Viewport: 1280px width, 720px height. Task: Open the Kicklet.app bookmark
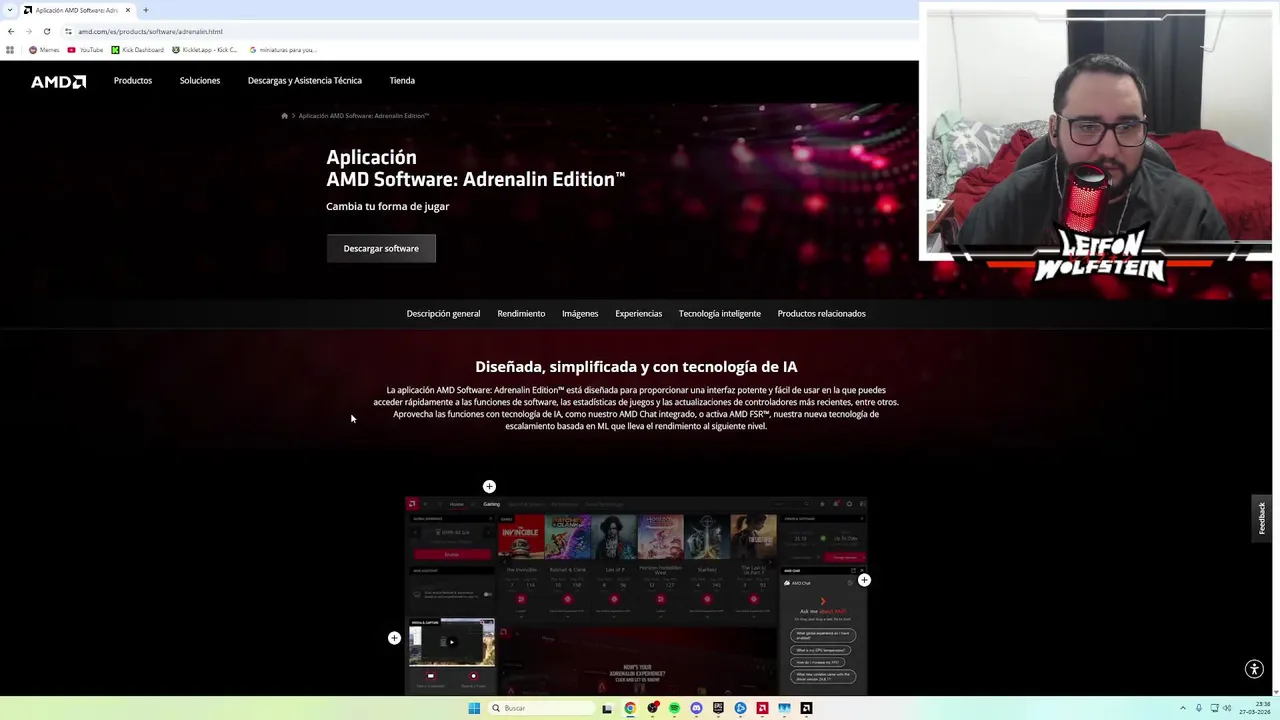click(x=206, y=50)
